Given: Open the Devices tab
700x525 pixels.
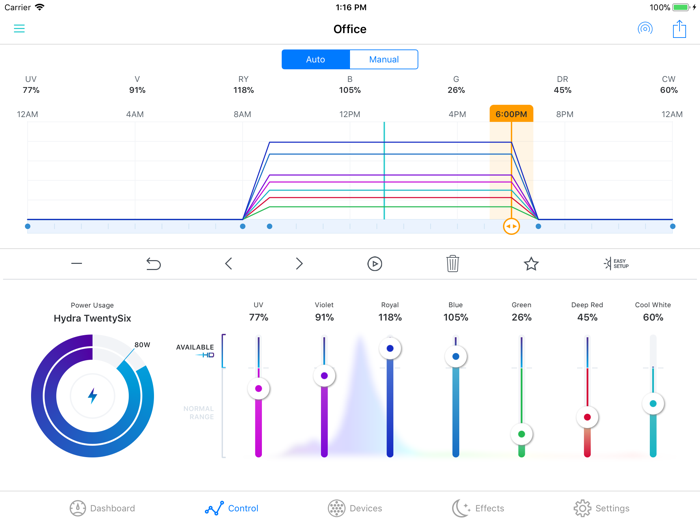Looking at the screenshot, I should (355, 508).
